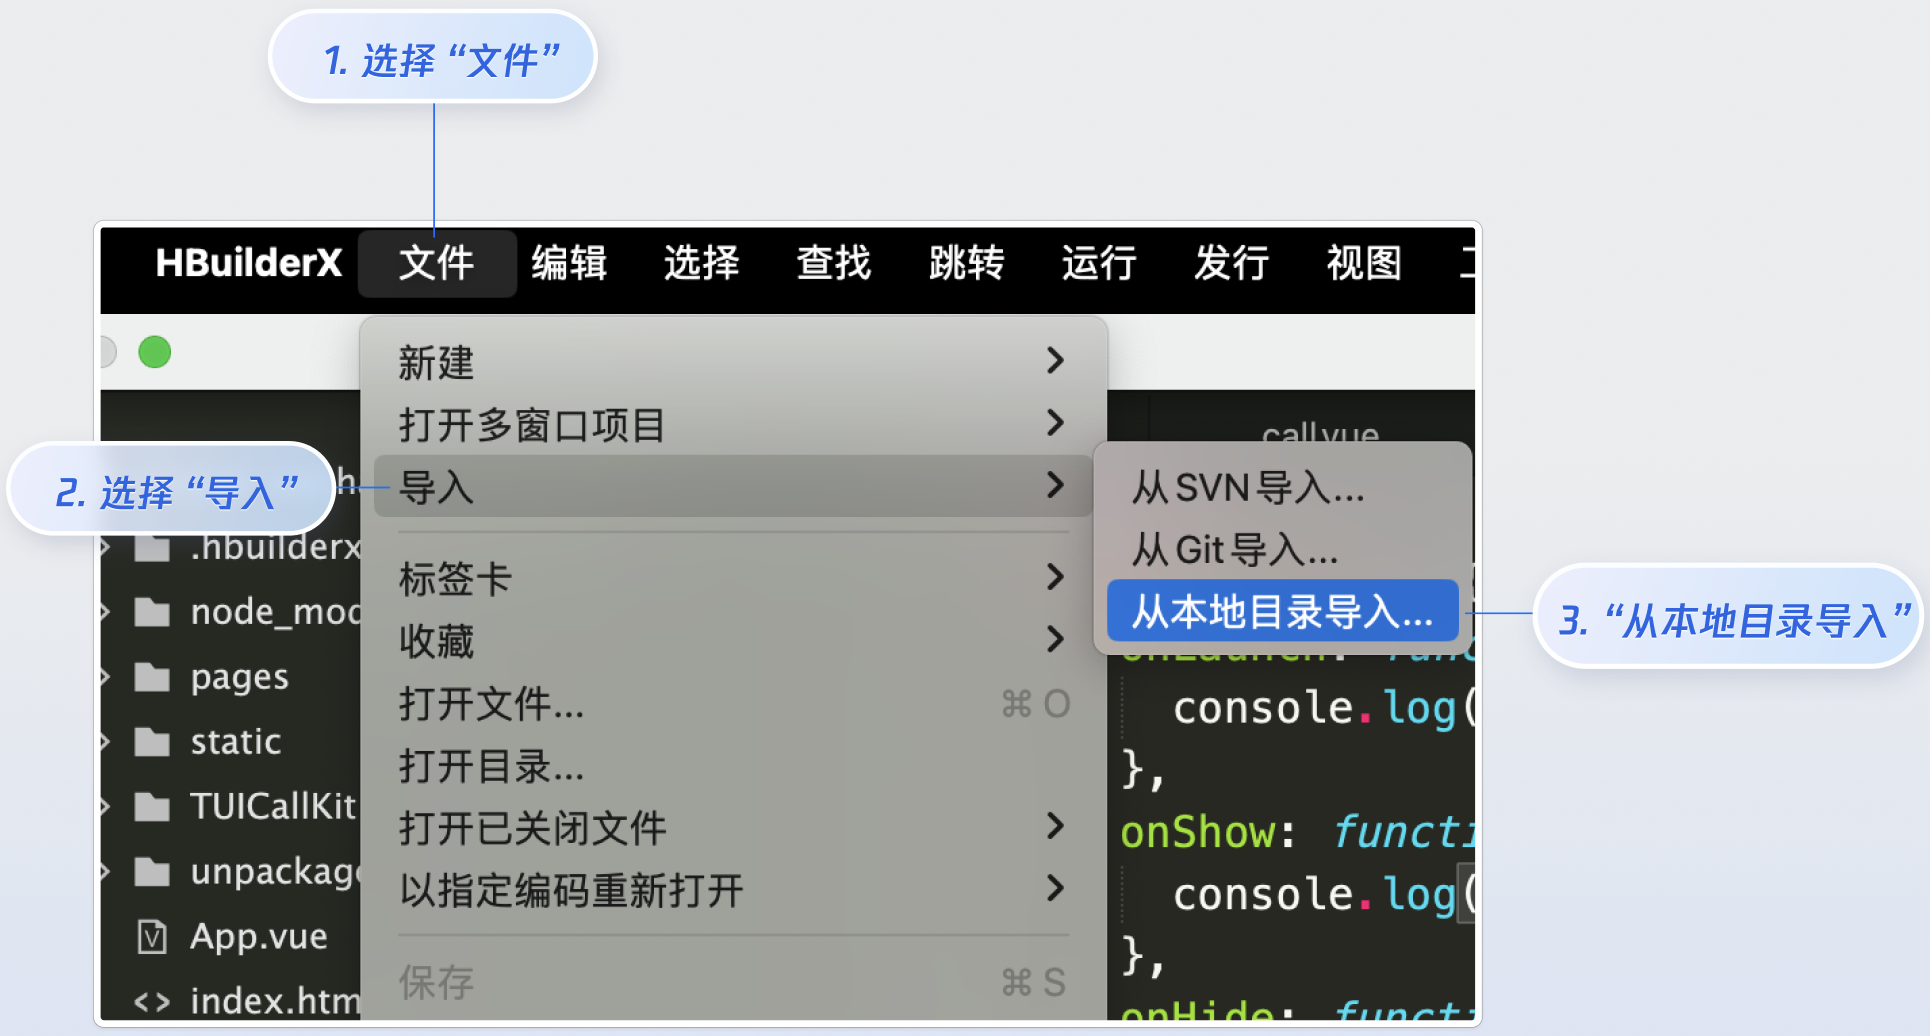The image size is (1930, 1036).
Task: Open the 运行 menu
Action: coord(1099,263)
